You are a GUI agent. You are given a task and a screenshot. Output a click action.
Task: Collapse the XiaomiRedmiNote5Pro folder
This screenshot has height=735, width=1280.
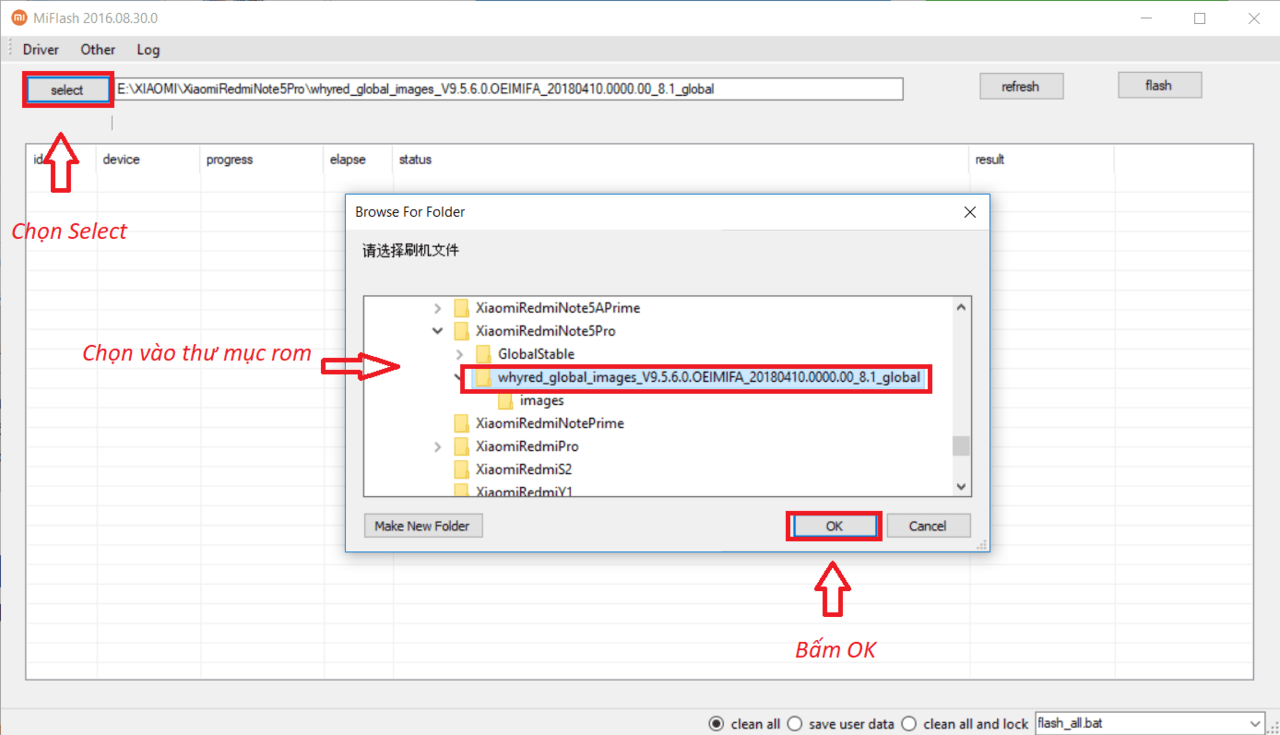pos(437,331)
